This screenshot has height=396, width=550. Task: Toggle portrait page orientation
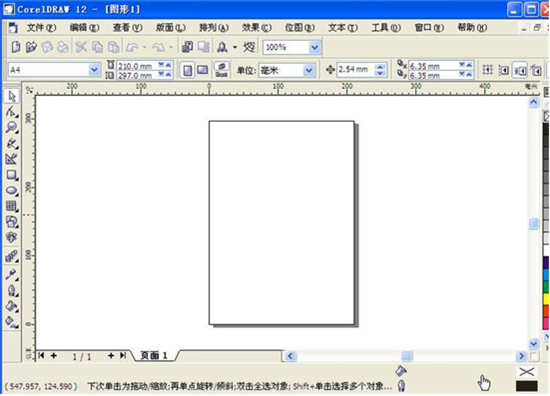click(x=188, y=70)
